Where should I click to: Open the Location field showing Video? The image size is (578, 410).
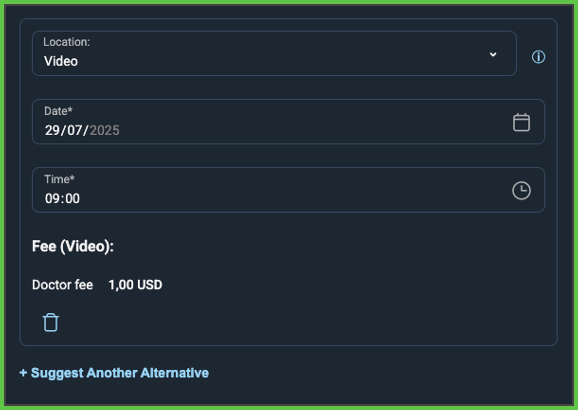(274, 53)
